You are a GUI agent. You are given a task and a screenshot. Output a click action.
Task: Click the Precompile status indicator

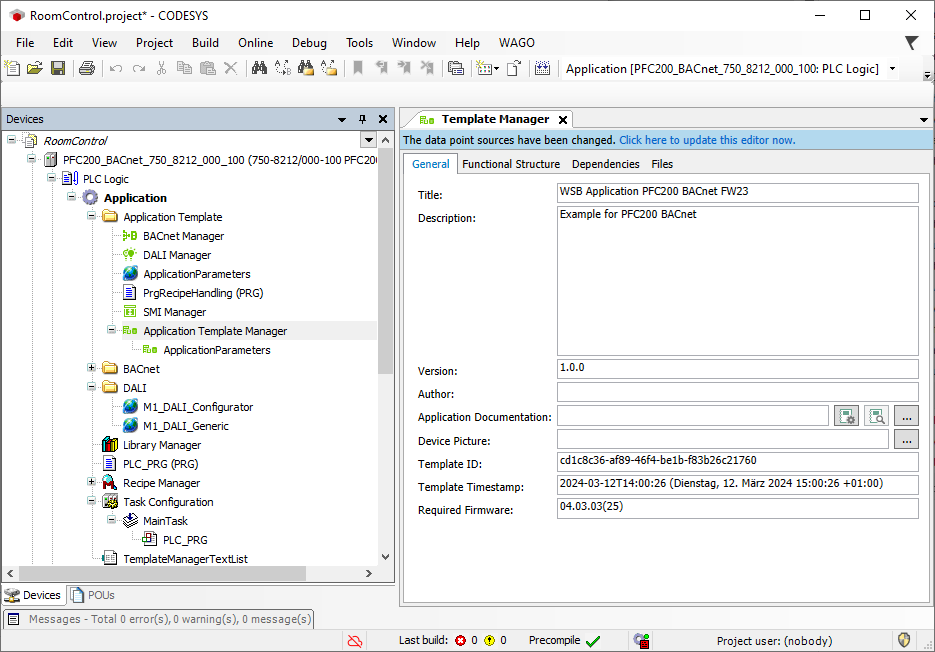coord(564,641)
